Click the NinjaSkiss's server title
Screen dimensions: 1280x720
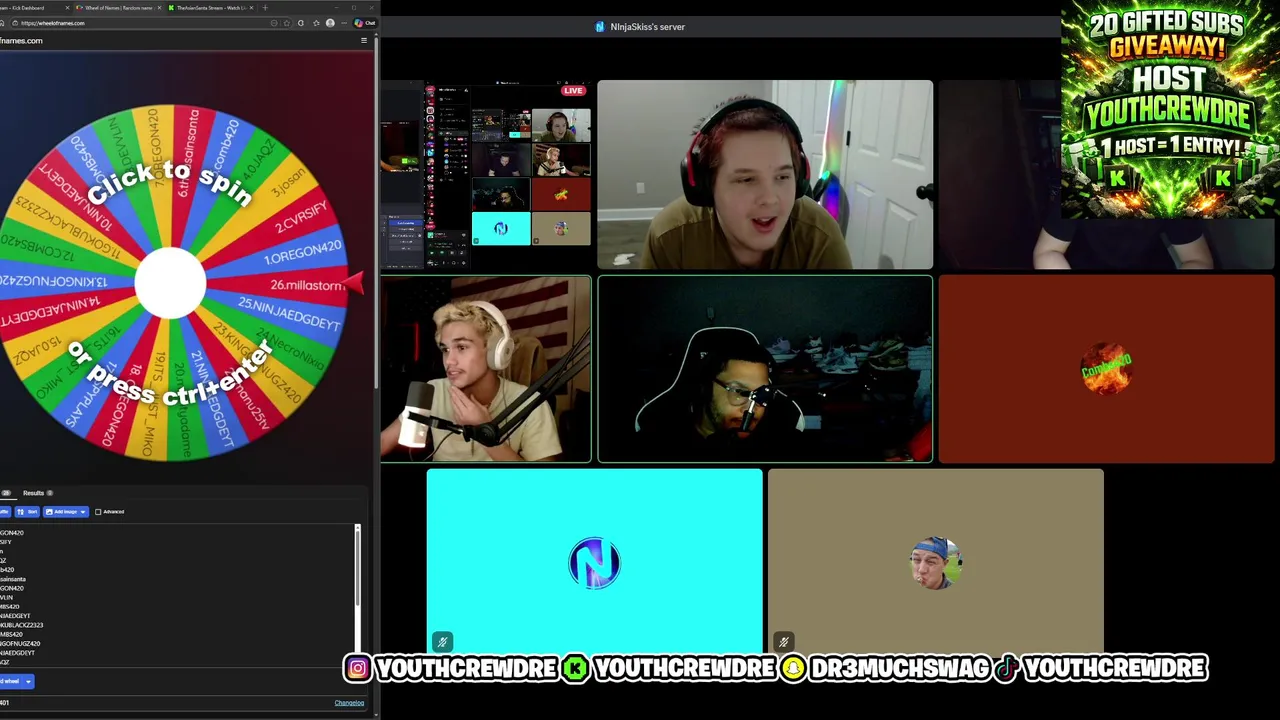(647, 27)
